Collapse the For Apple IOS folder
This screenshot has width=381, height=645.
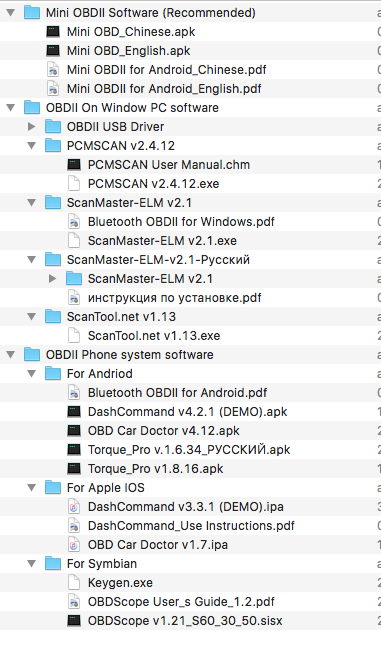tap(32, 487)
